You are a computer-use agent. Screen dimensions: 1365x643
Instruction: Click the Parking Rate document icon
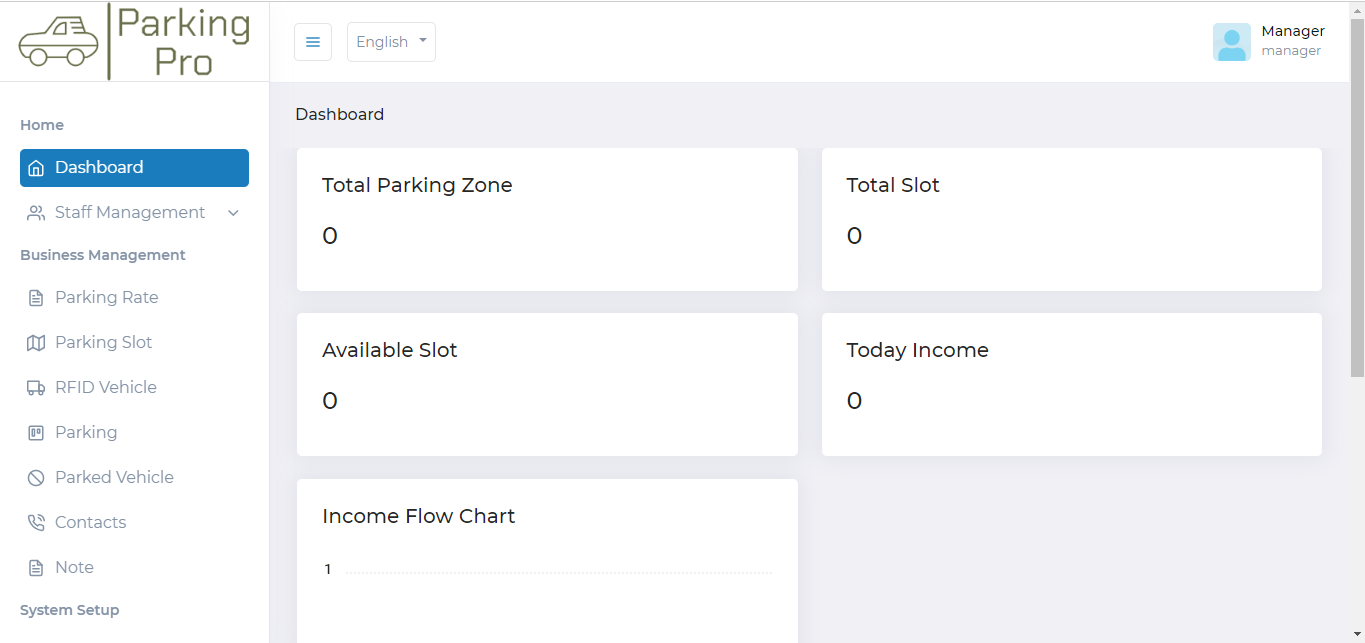(36, 298)
